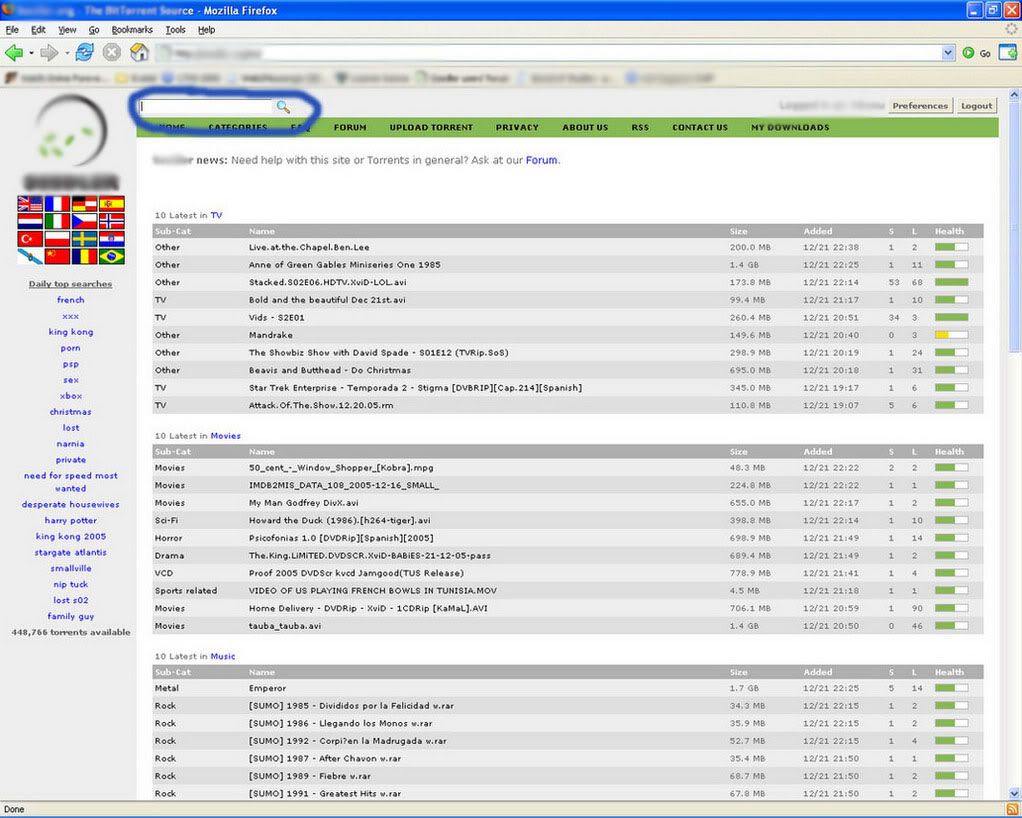Go to UPLOAD TORRENT page
This screenshot has width=1022, height=818.
431,128
